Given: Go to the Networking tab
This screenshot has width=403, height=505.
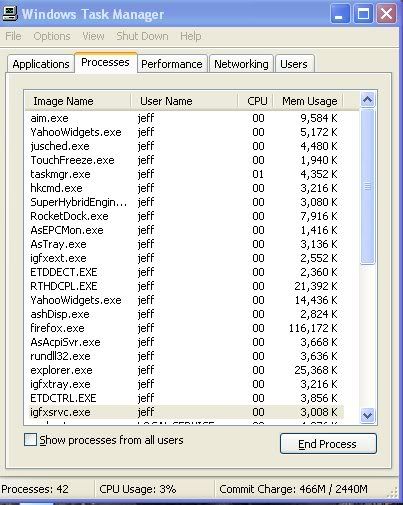Looking at the screenshot, I should click(241, 64).
